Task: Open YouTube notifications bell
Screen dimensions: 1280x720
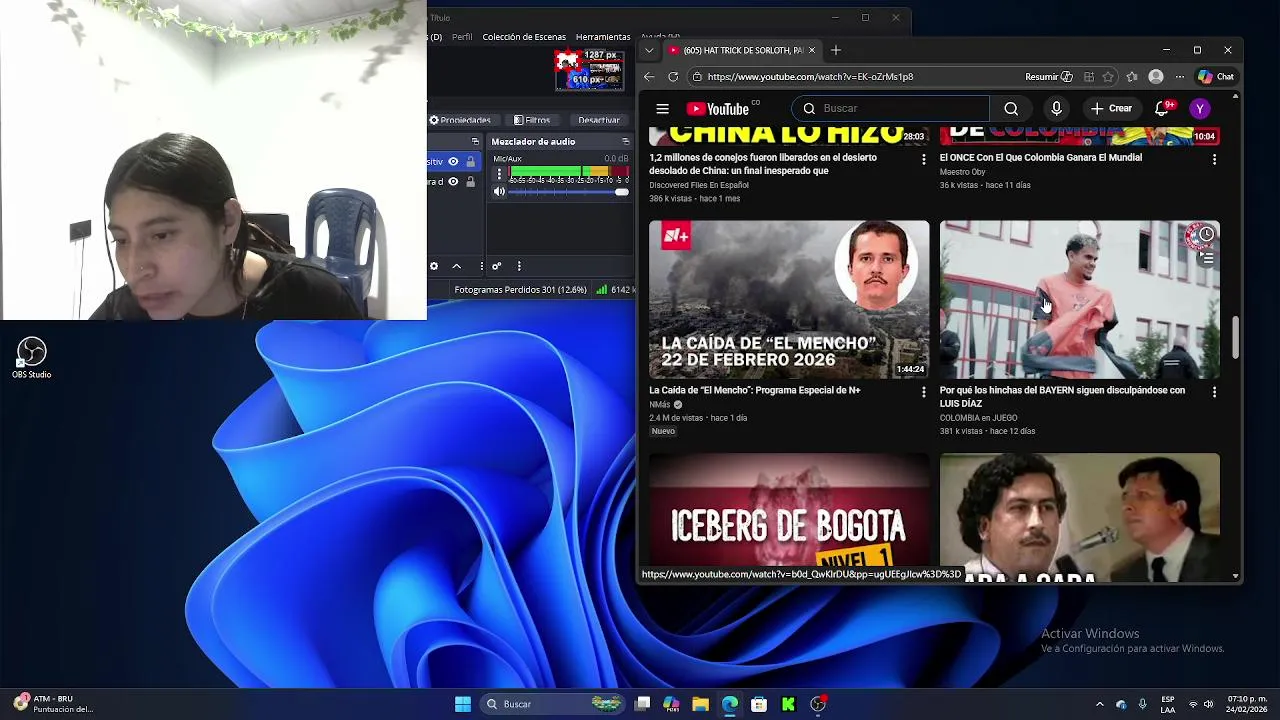Action: 1162,108
